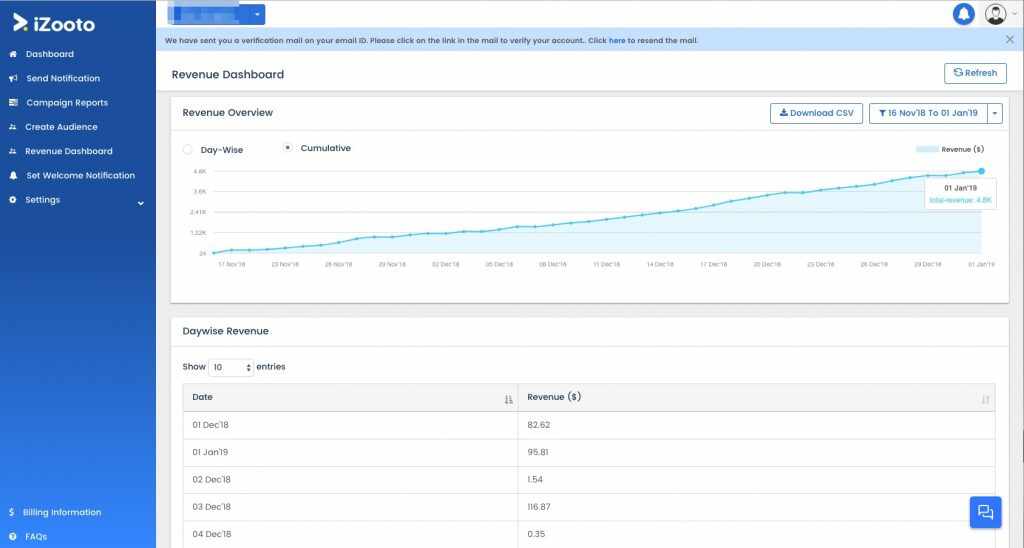1024x548 pixels.
Task: Click the notification bell icon in header
Action: click(964, 14)
